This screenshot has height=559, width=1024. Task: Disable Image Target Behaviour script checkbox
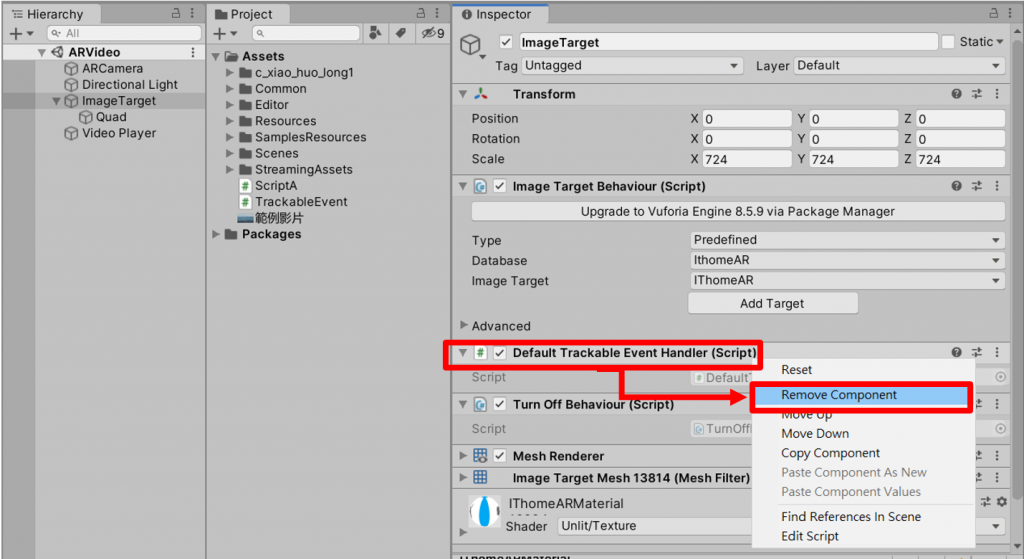pos(500,186)
